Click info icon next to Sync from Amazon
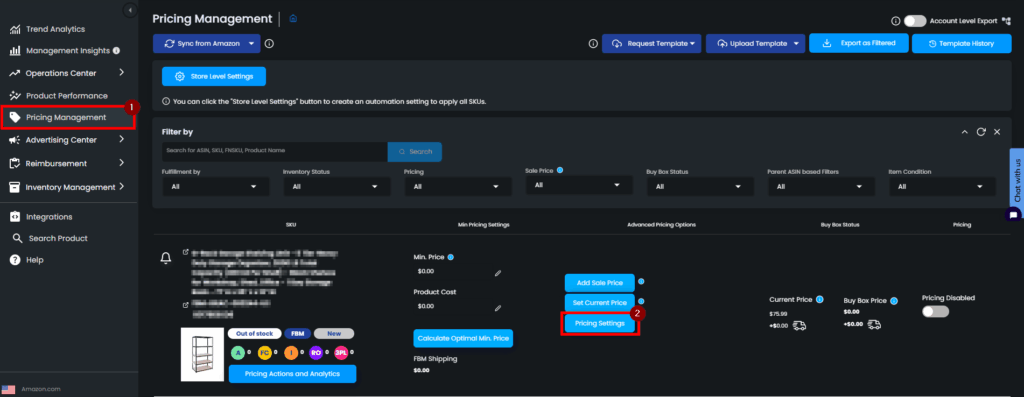1024x397 pixels. pyautogui.click(x=269, y=44)
